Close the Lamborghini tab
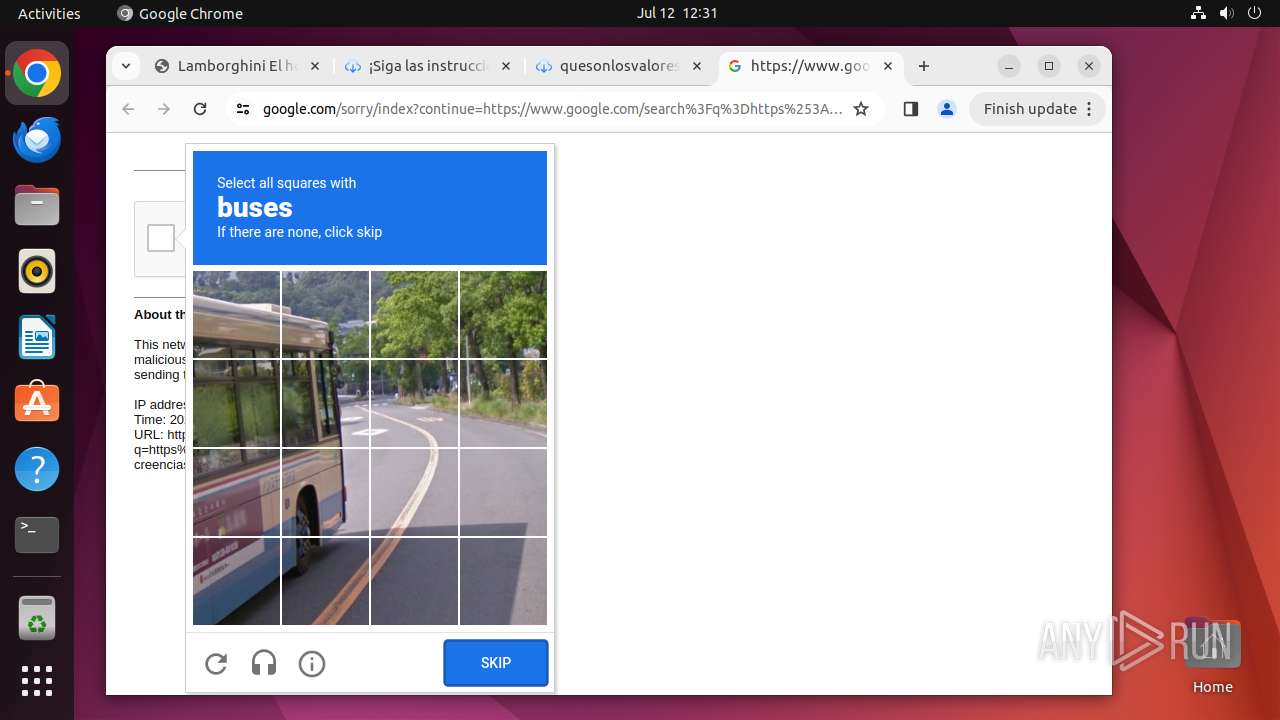This screenshot has height=720, width=1280. point(315,66)
